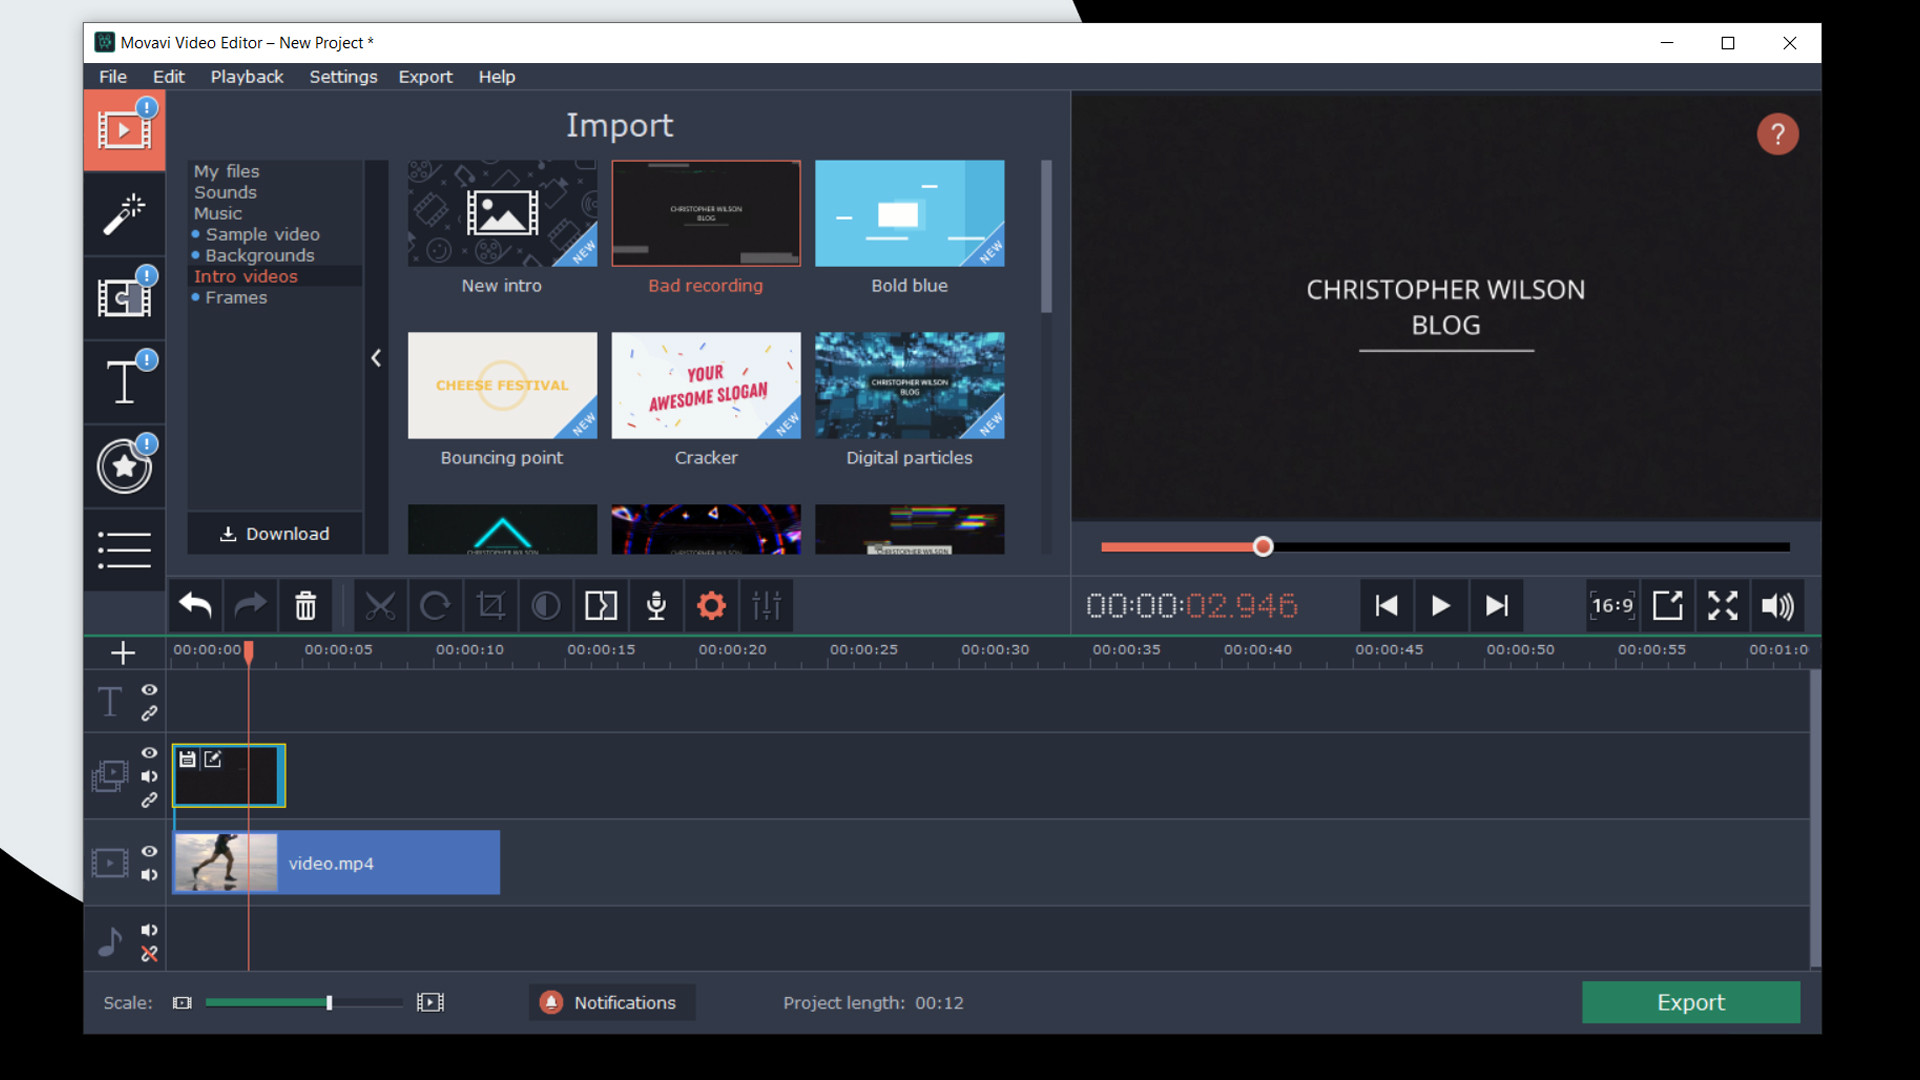Select the Filters/Color adjustment tool

coord(545,605)
